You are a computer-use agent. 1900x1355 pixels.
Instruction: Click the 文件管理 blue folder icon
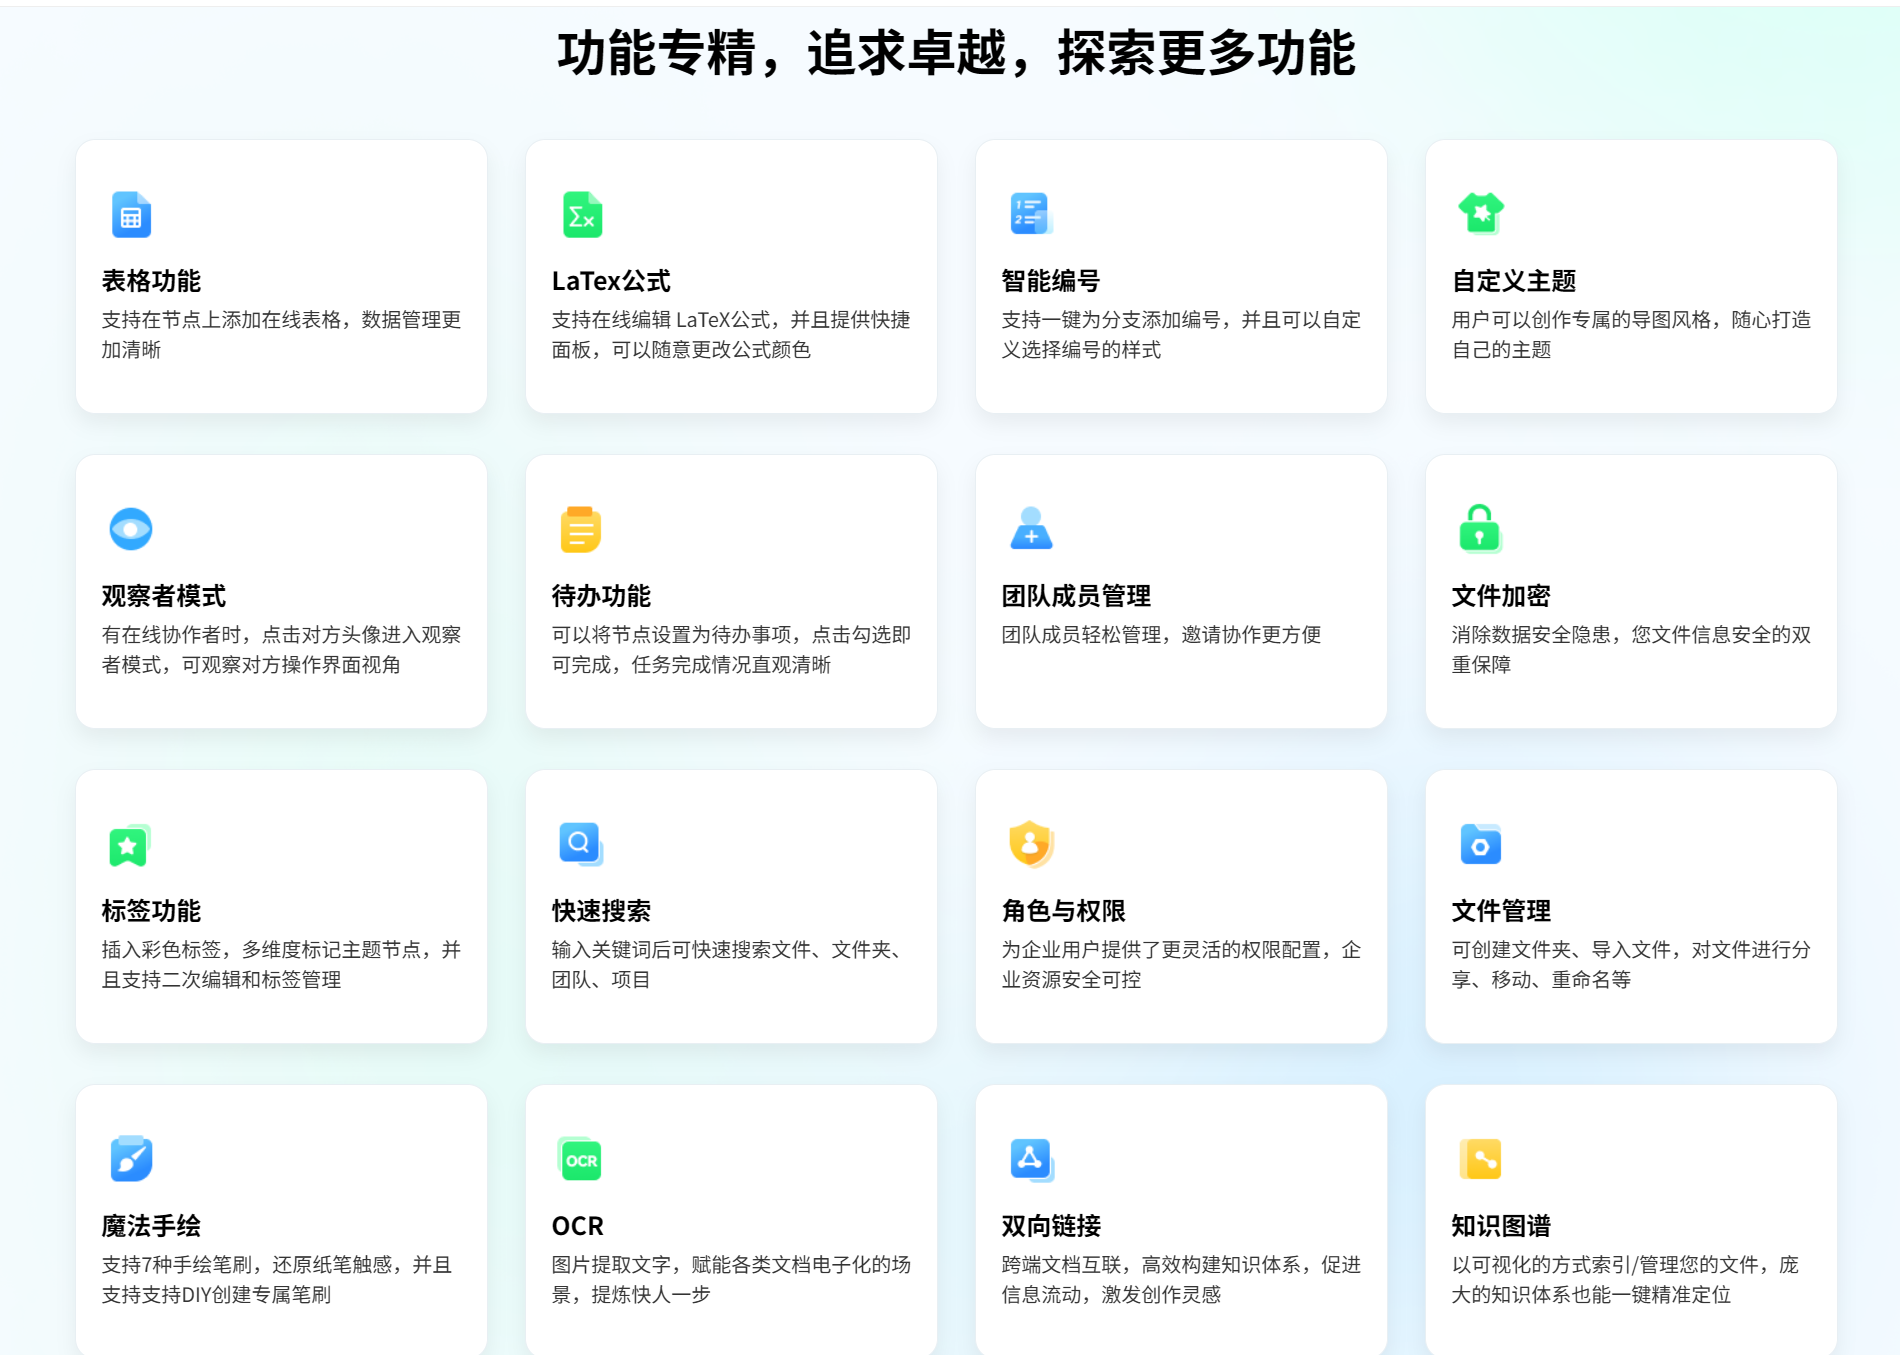pos(1480,844)
